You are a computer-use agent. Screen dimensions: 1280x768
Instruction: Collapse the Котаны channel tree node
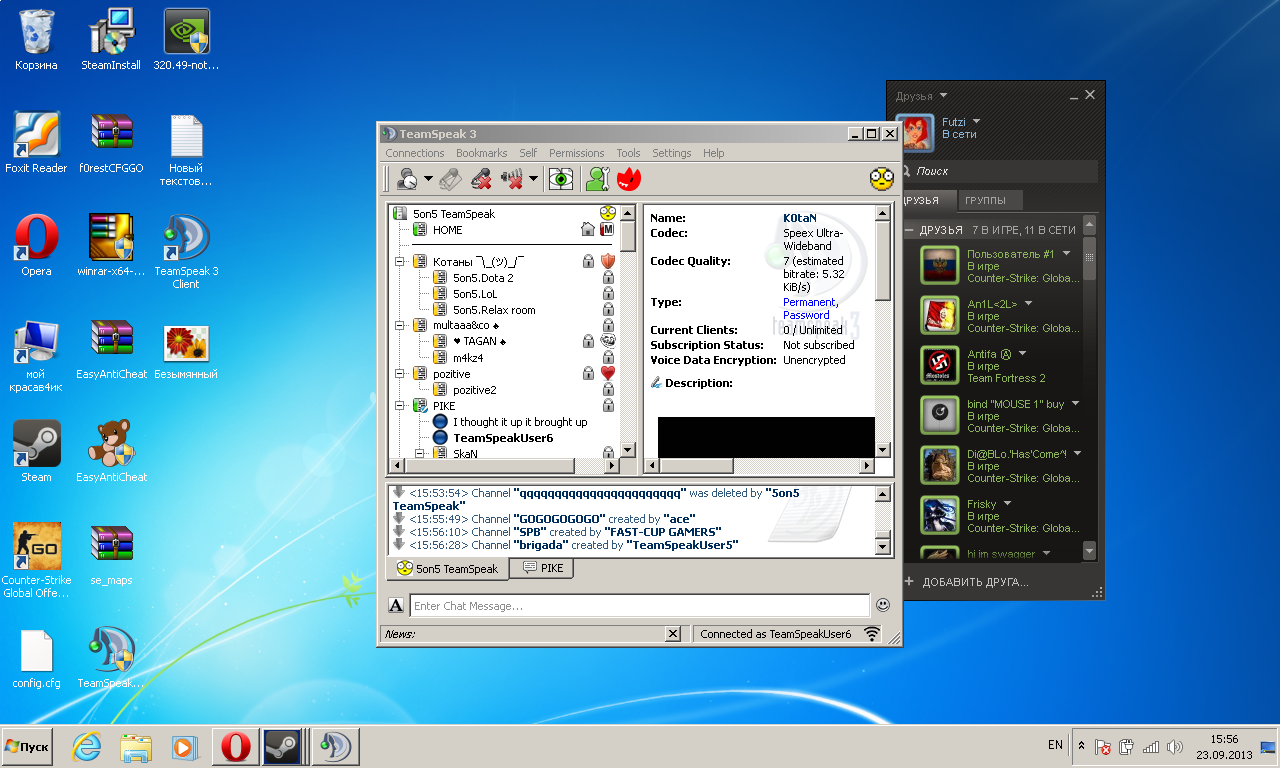400,262
